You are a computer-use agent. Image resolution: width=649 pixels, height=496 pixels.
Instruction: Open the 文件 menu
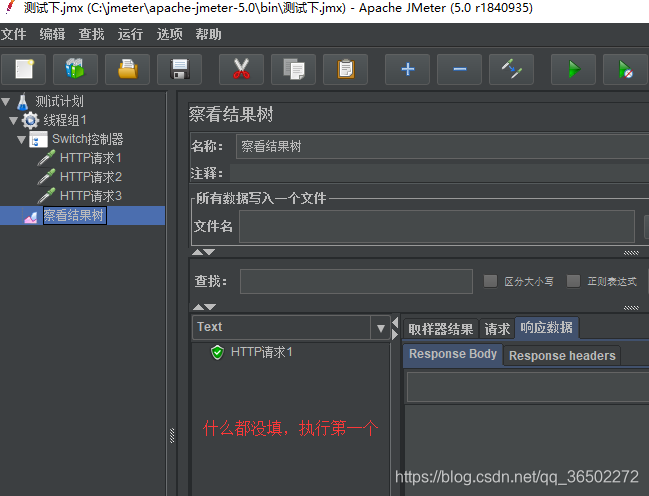click(13, 34)
